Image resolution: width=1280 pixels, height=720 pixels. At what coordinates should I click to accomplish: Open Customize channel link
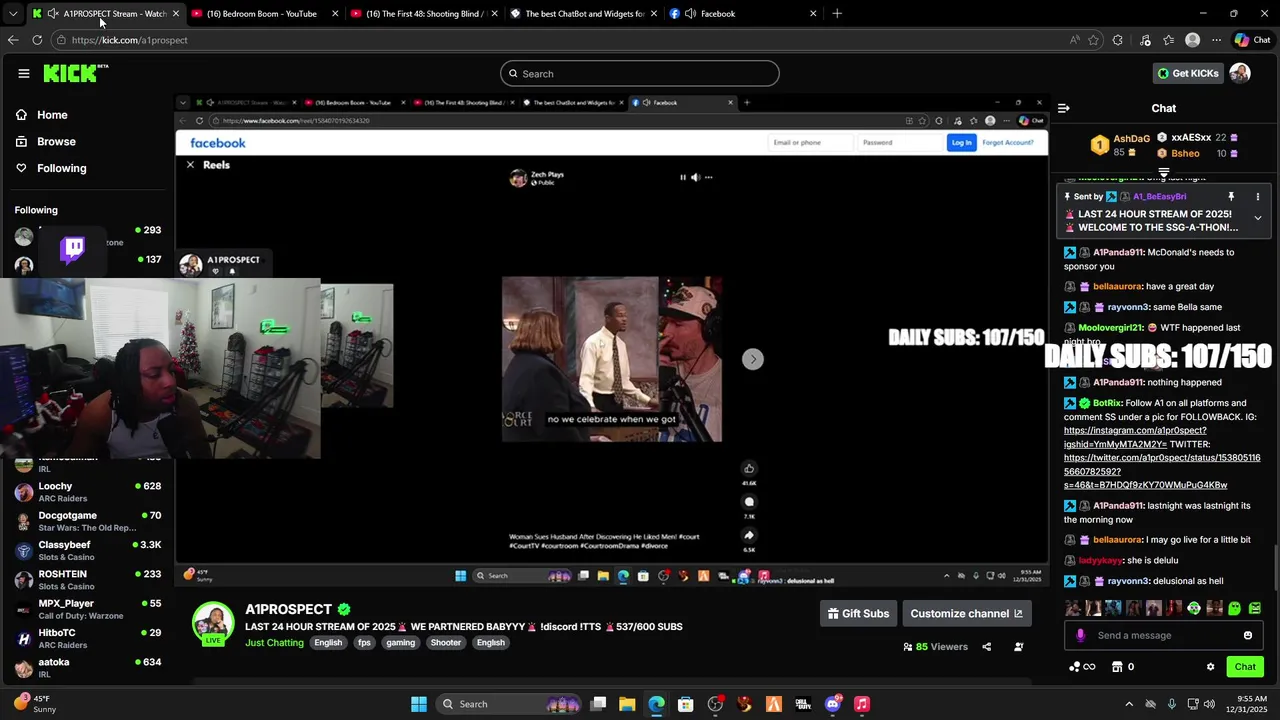pos(966,613)
